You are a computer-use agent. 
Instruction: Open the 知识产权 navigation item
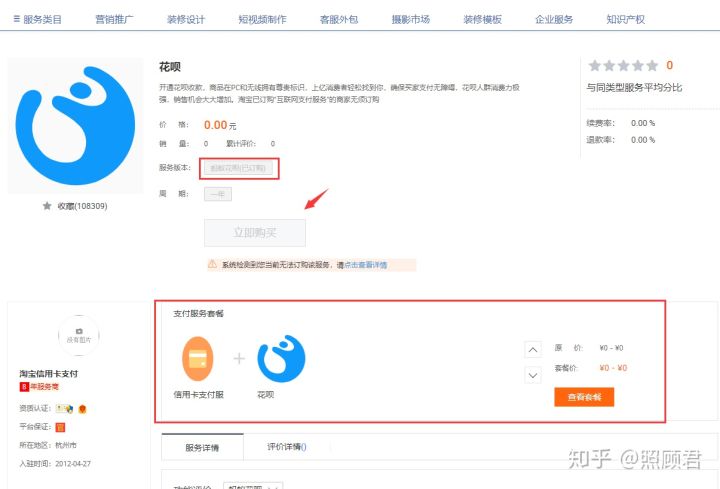[x=625, y=19]
